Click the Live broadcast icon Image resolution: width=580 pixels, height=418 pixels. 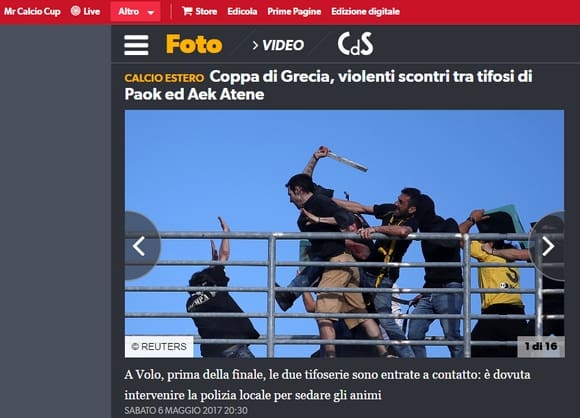pyautogui.click(x=75, y=11)
